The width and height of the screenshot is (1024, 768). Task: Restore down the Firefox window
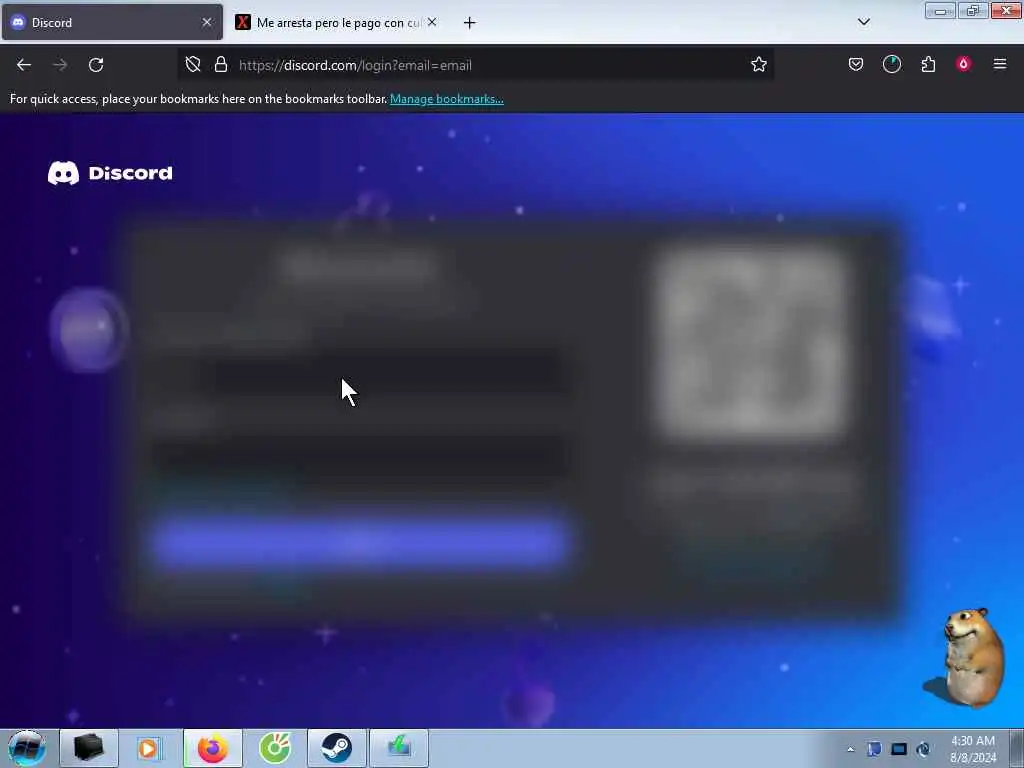pyautogui.click(x=973, y=11)
